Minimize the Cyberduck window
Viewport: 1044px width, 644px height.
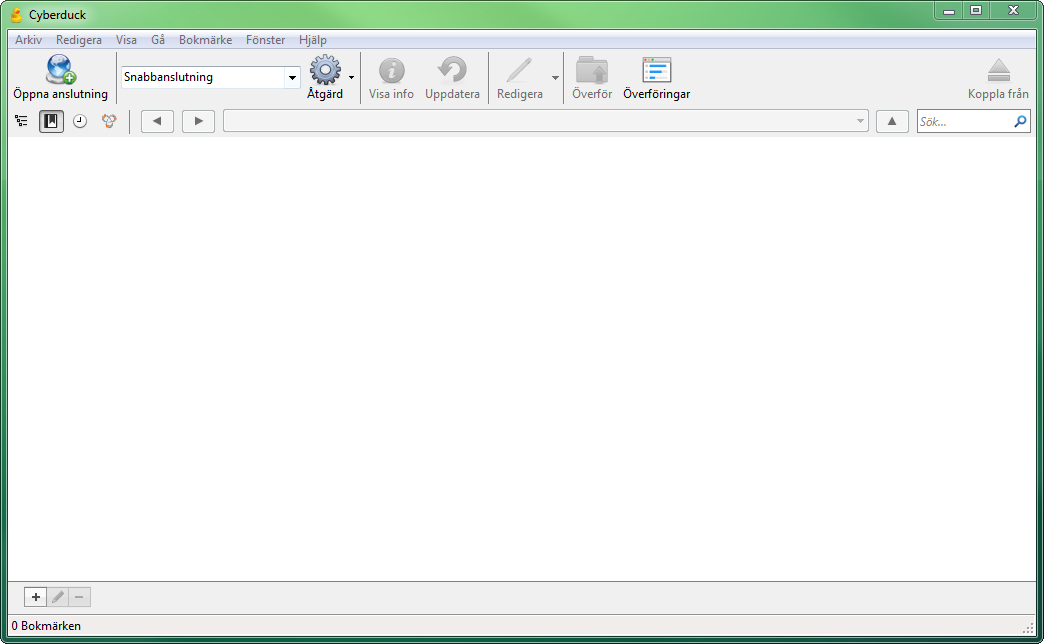949,11
